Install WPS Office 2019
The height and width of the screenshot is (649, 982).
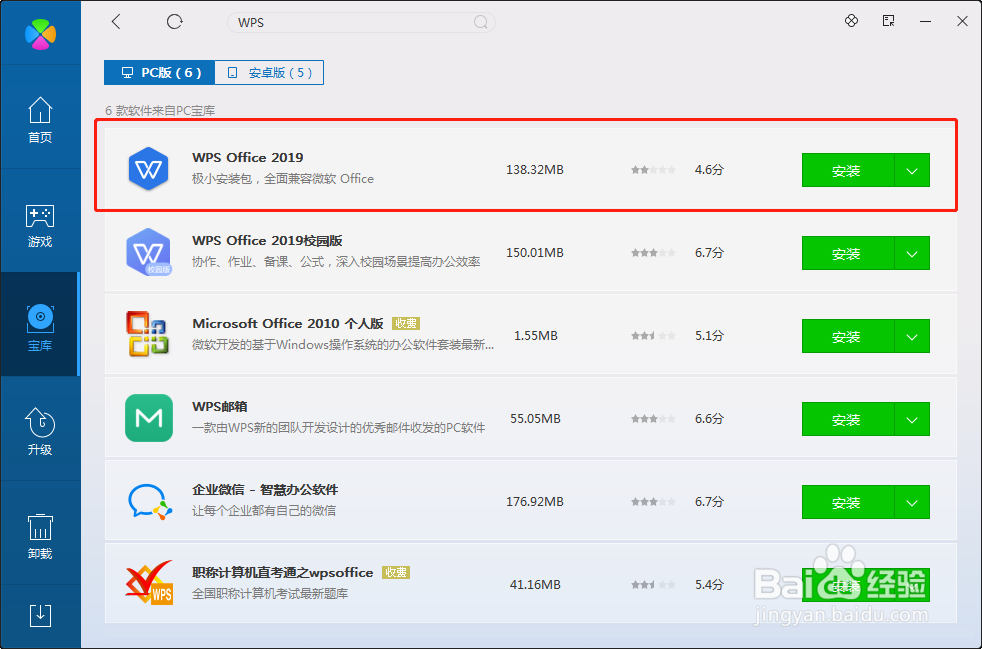point(847,170)
